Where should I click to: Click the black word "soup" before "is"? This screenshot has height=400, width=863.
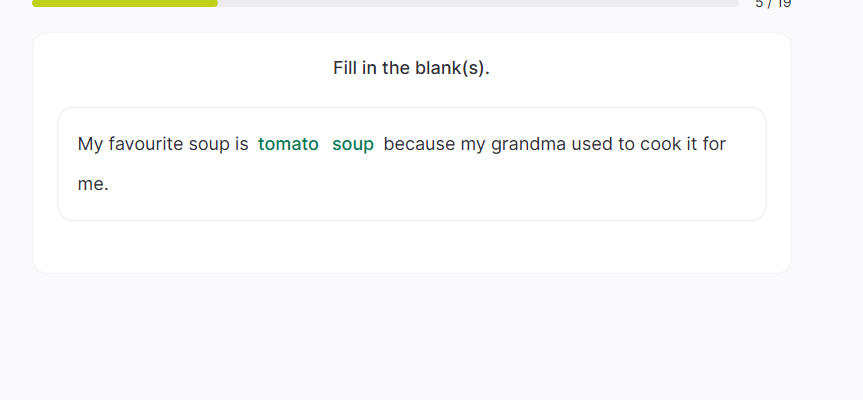click(209, 144)
